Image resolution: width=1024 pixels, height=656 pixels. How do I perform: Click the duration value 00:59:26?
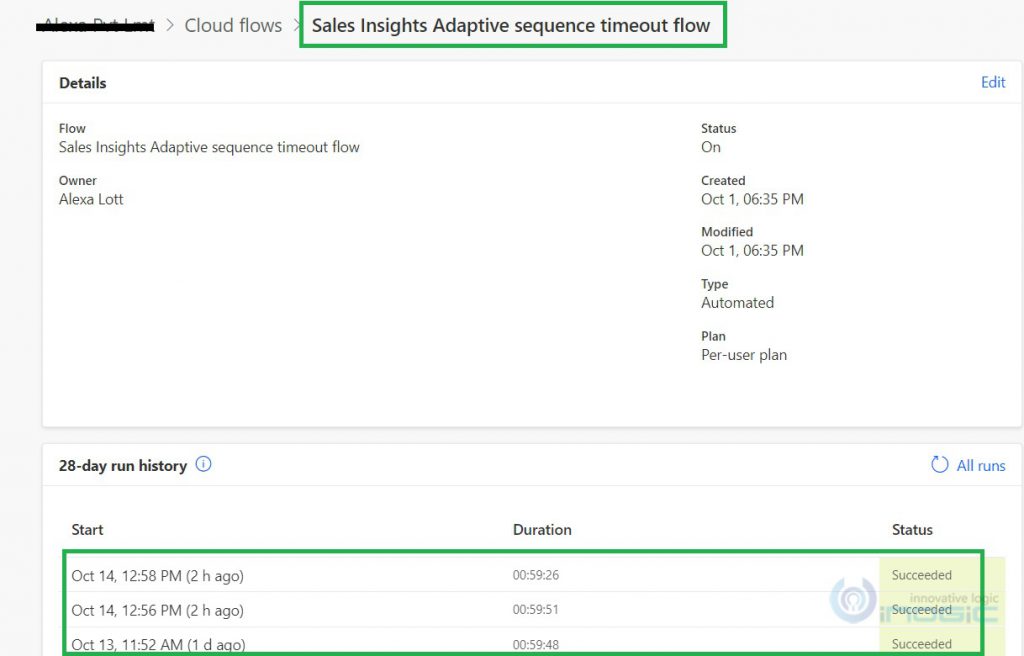click(538, 575)
